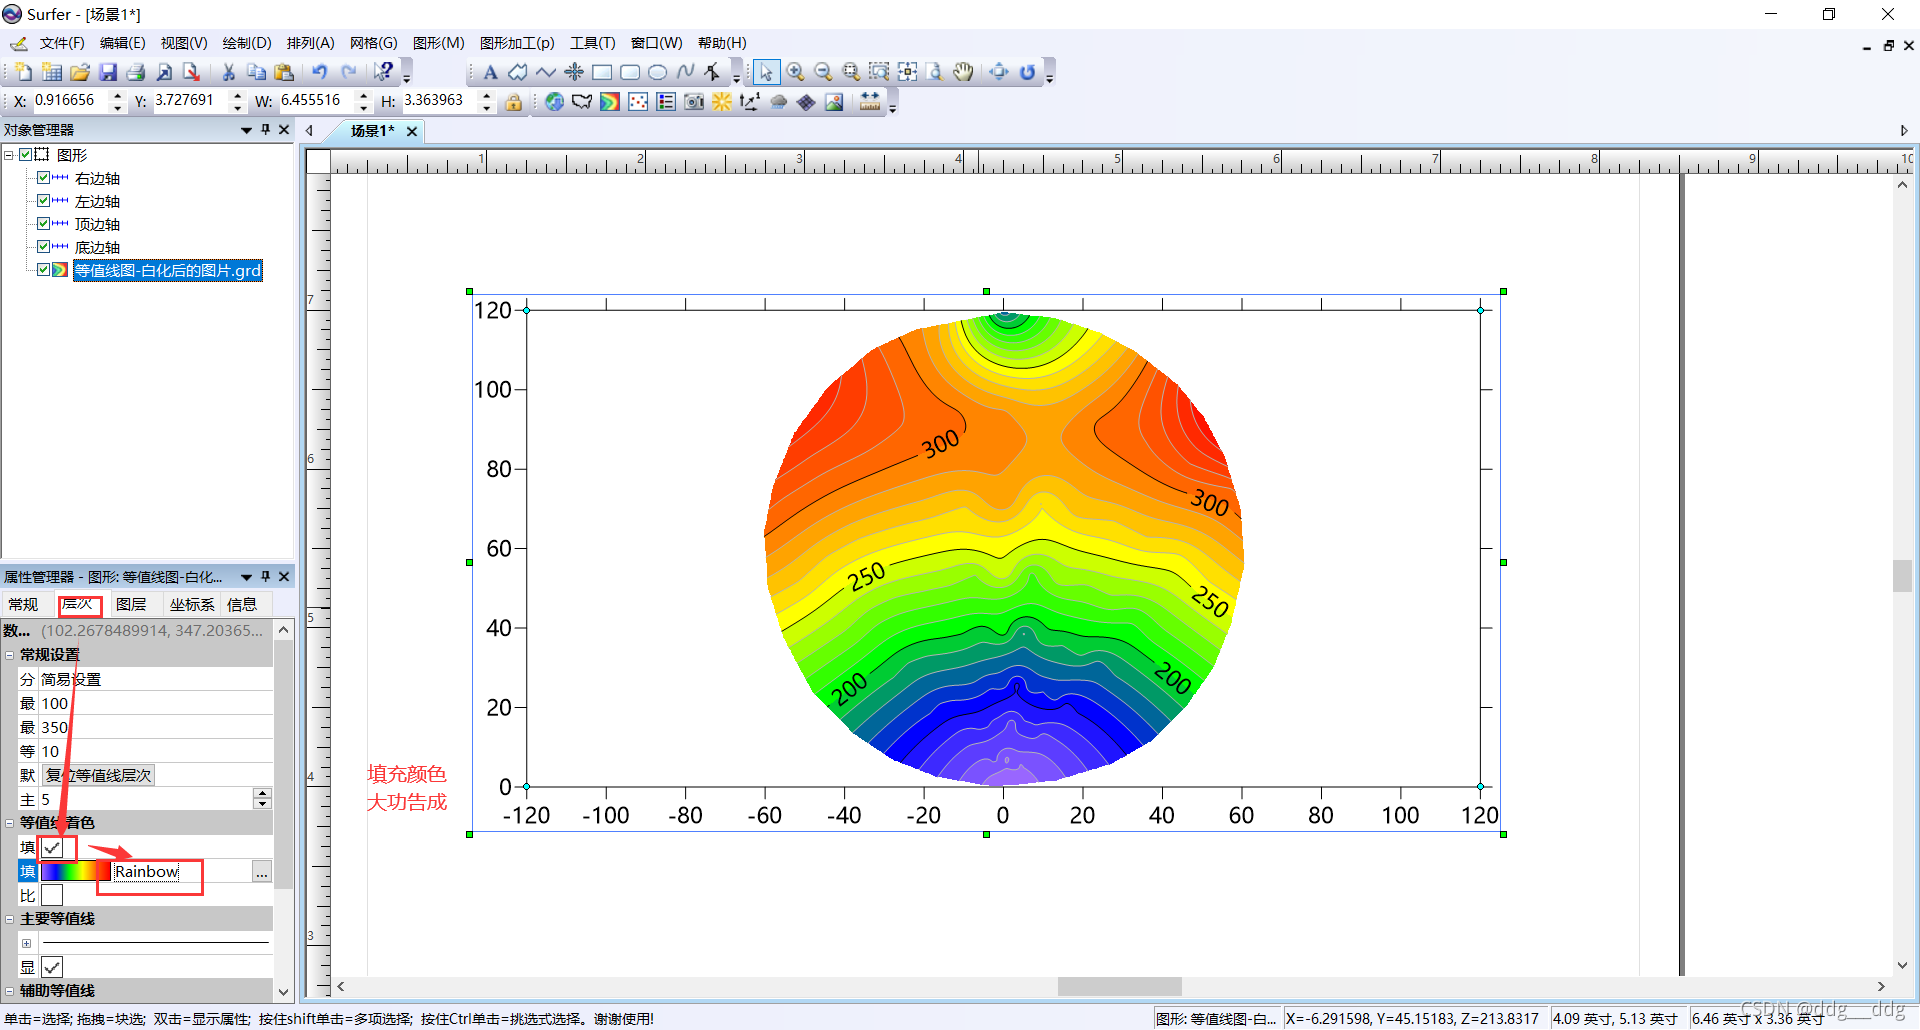The height and width of the screenshot is (1030, 1920).
Task: Select the Polyline drawing tool
Action: [546, 72]
